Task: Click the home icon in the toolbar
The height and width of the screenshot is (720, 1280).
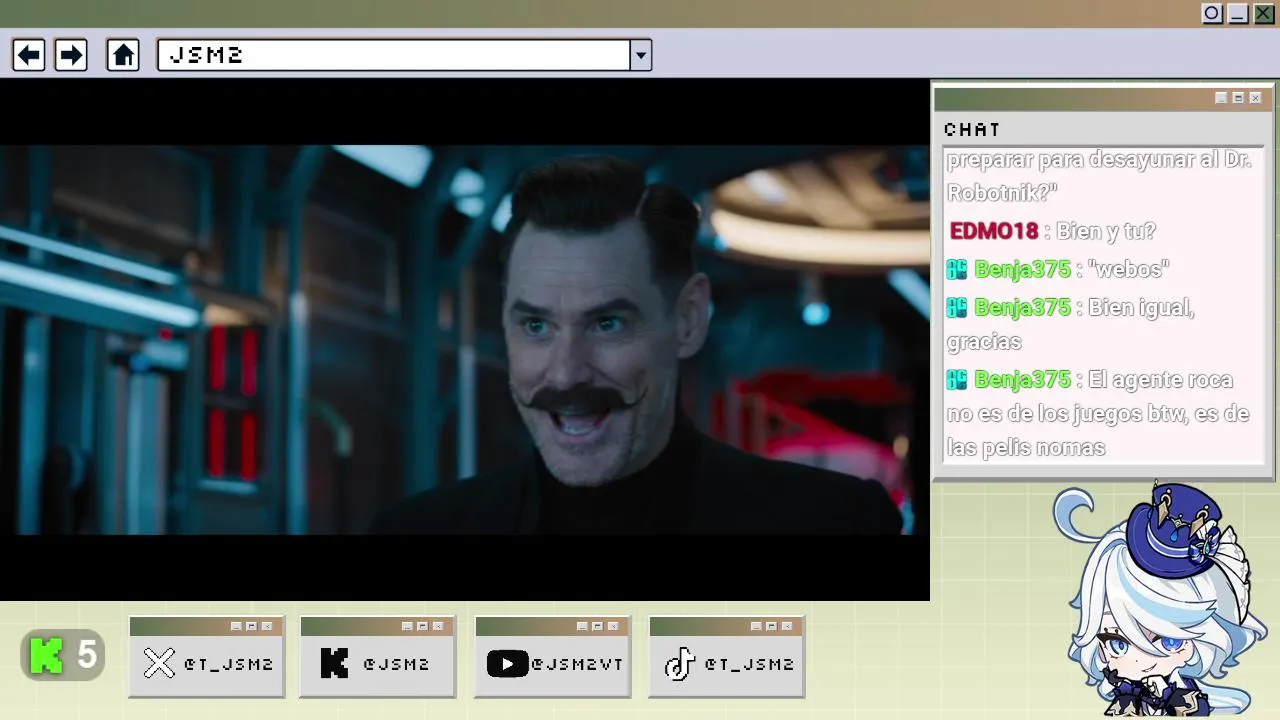Action: (x=123, y=55)
